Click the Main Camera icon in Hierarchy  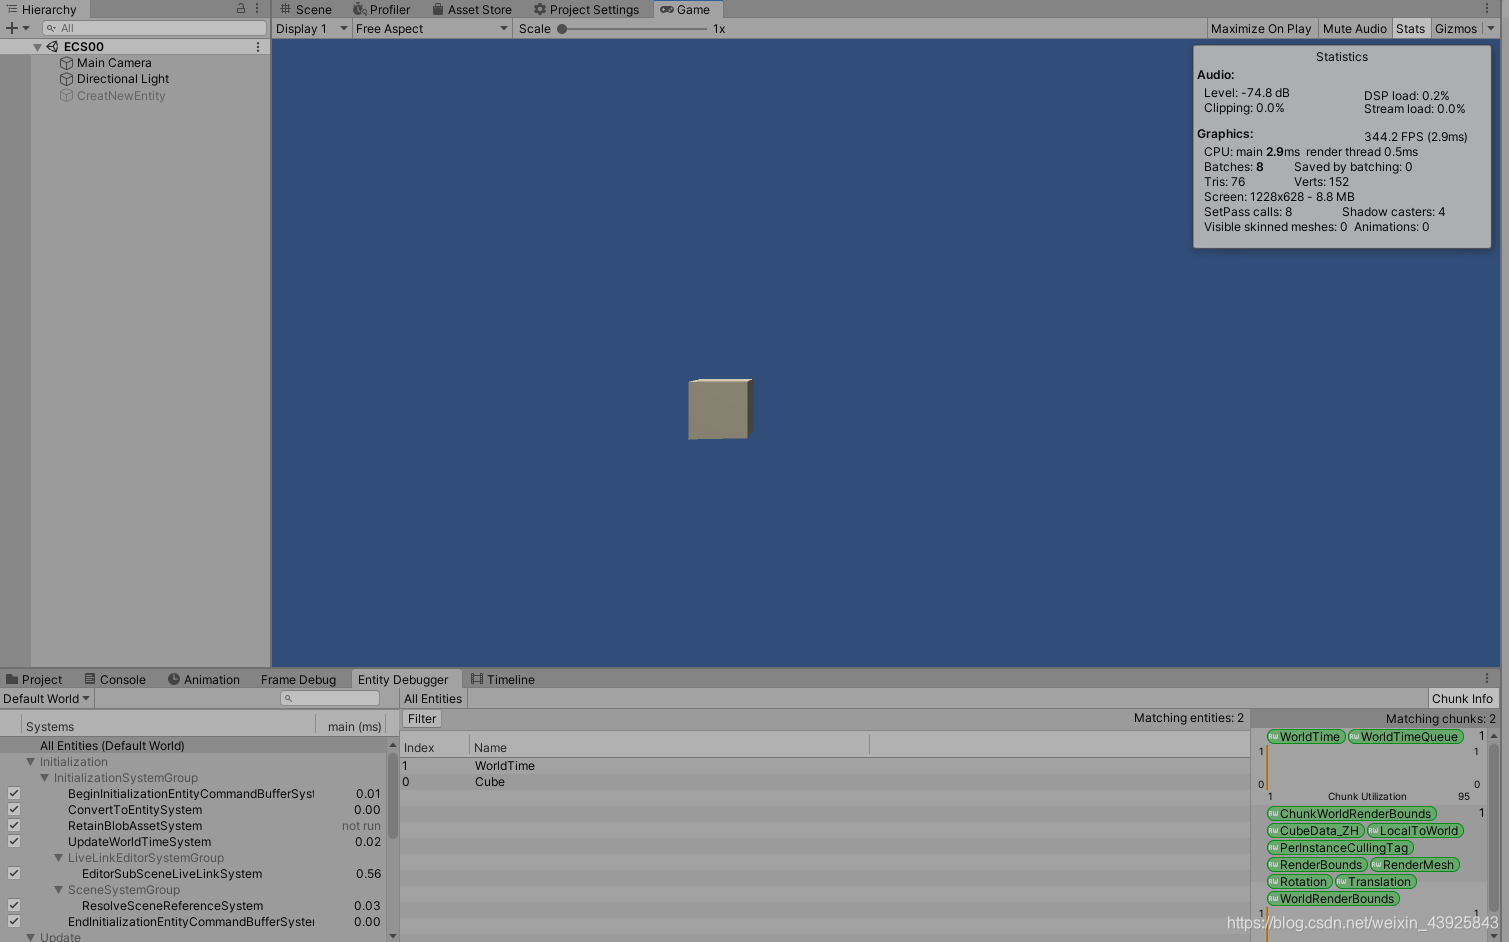click(x=69, y=62)
